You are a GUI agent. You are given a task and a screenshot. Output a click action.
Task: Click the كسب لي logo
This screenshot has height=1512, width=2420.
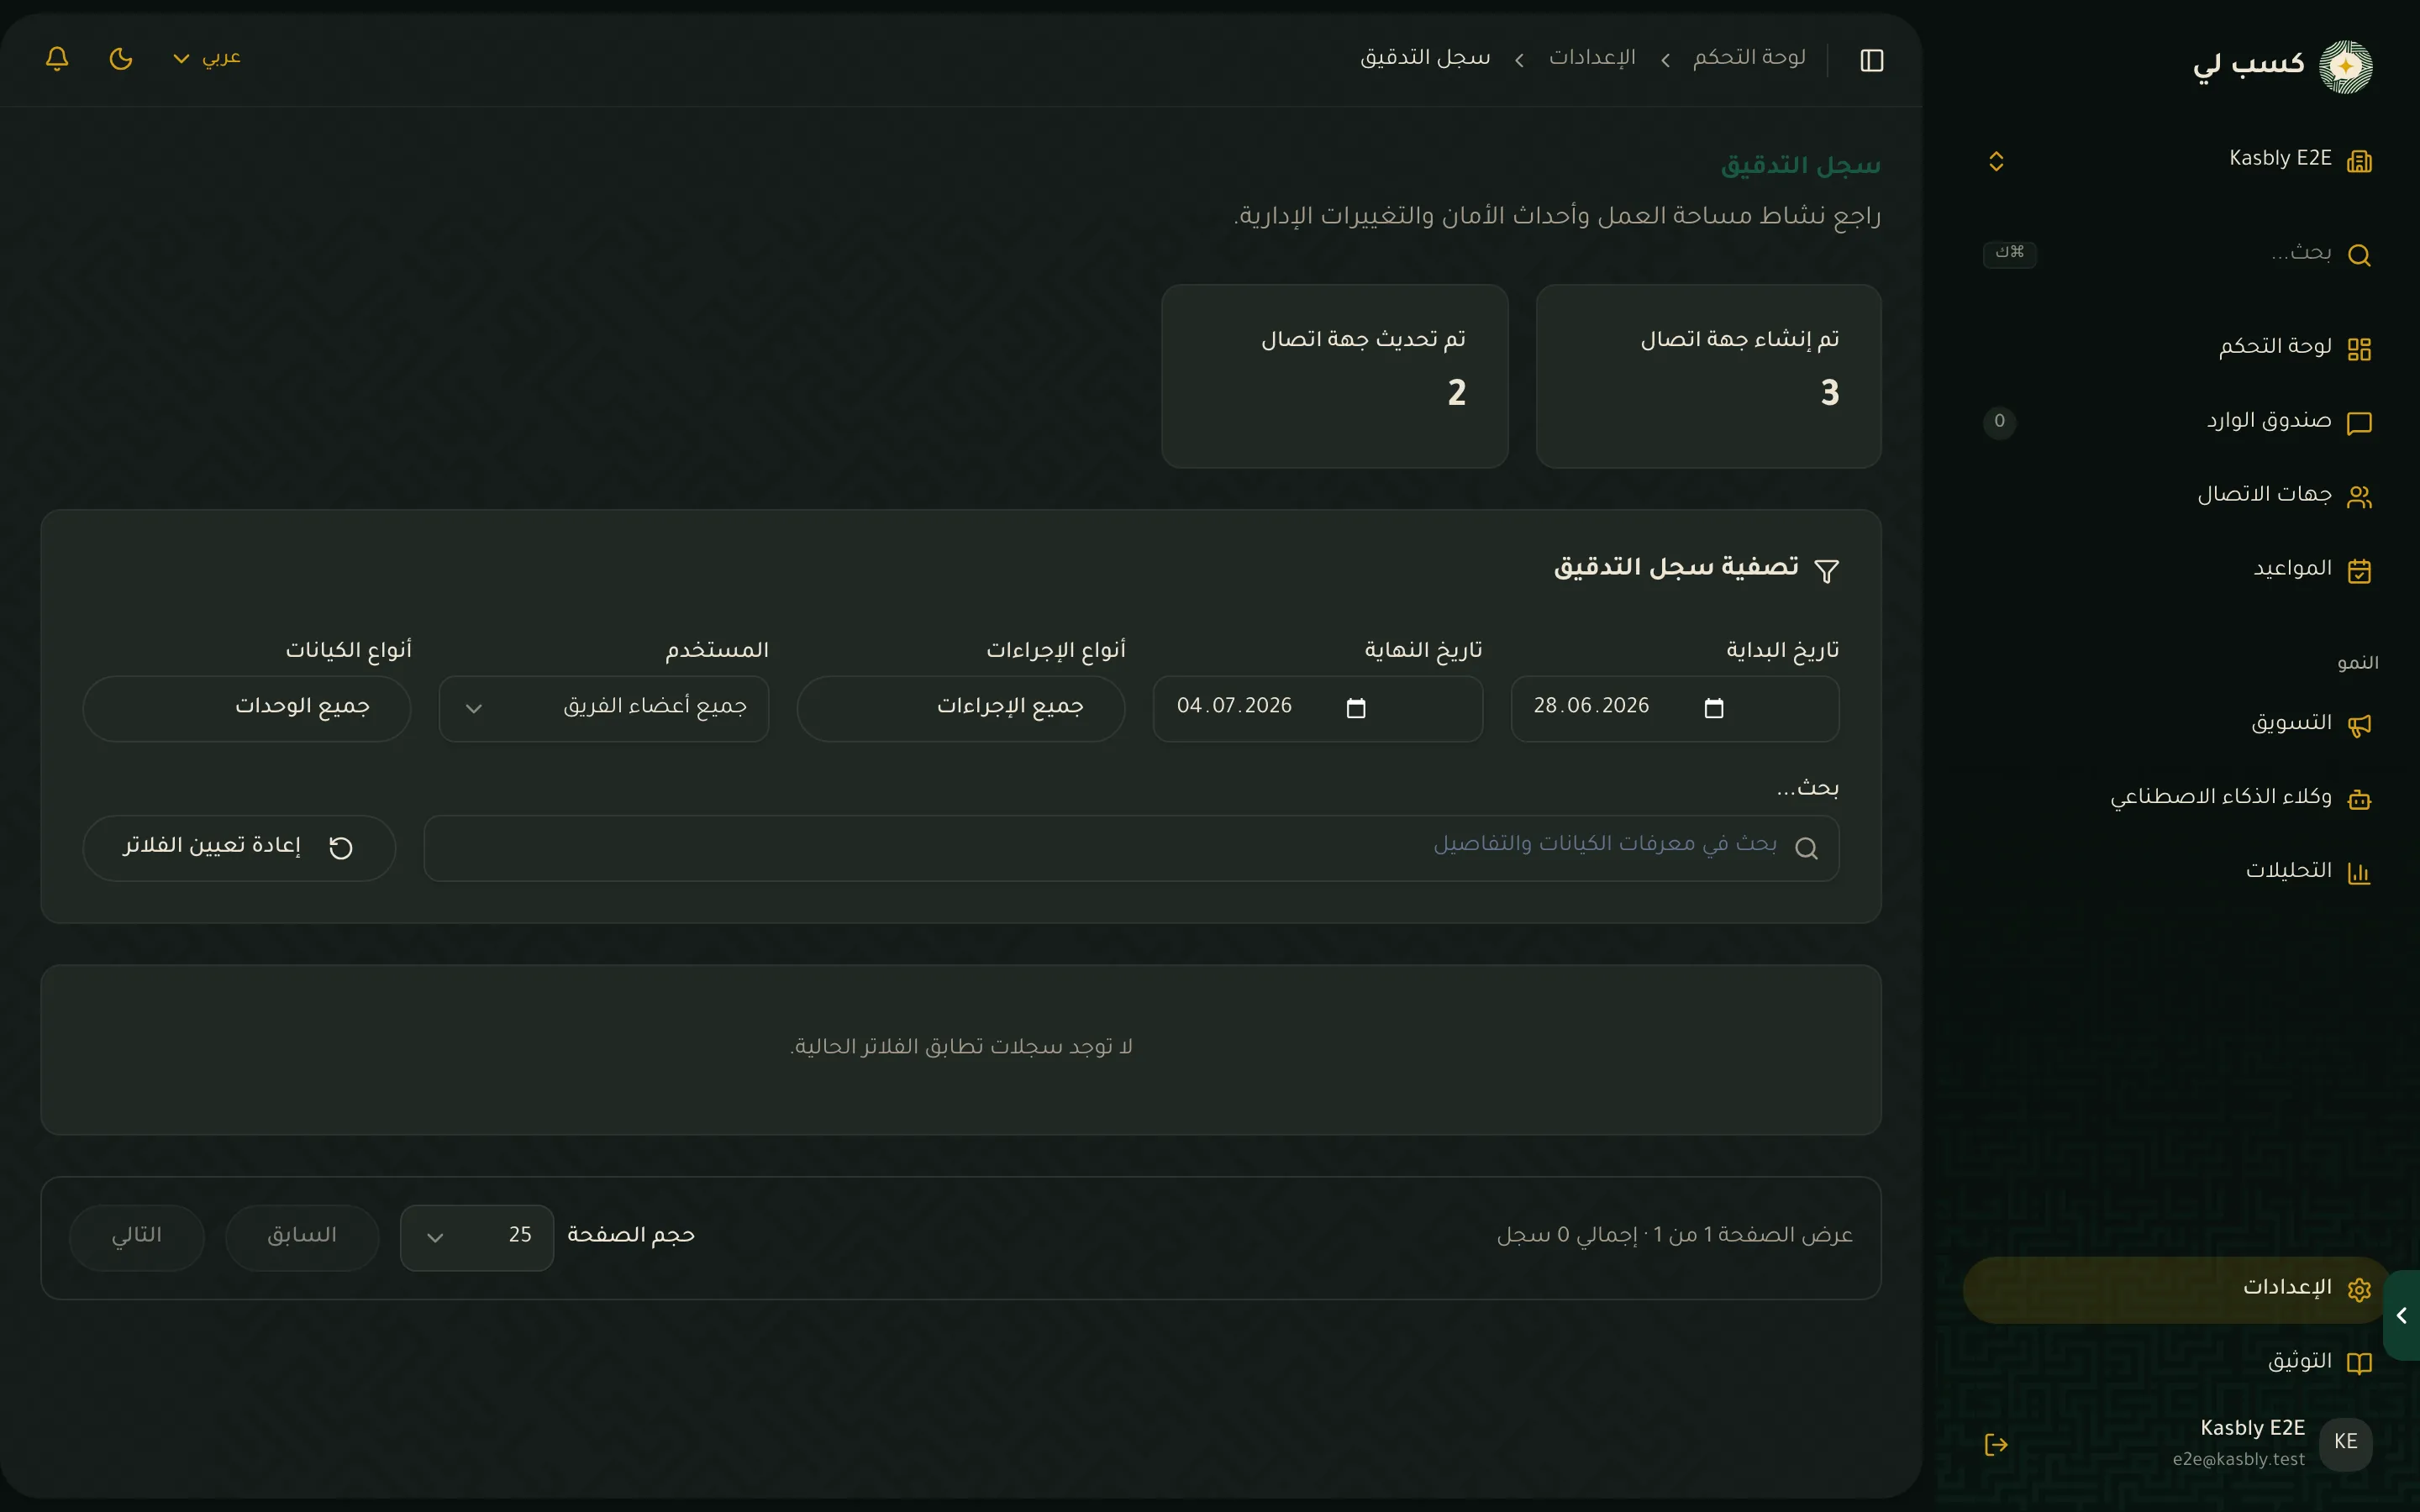coord(2282,66)
